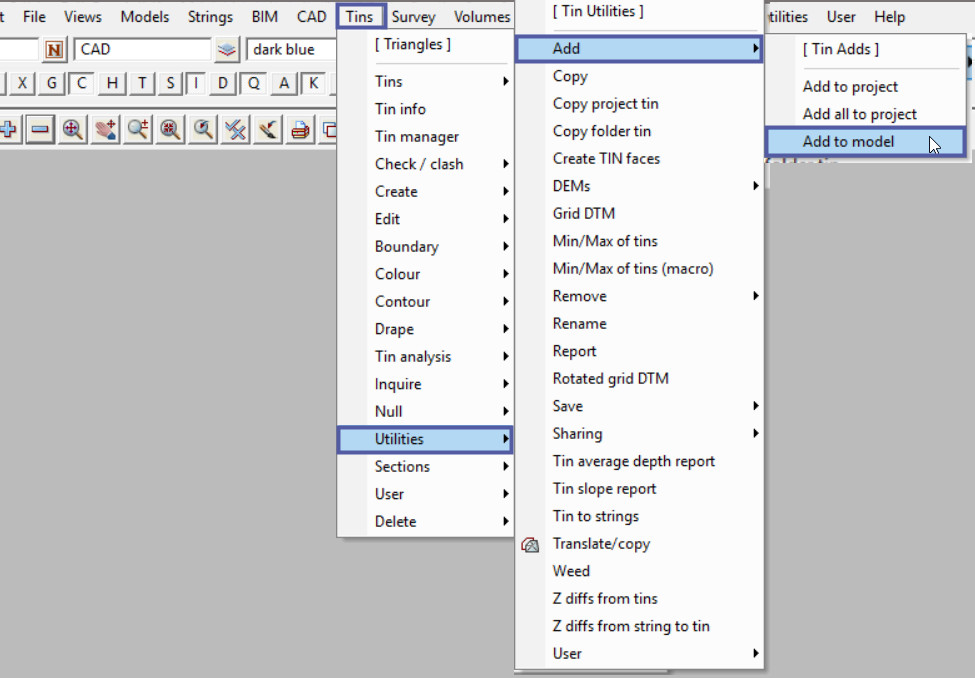This screenshot has width=975, height=678.
Task: Toggle the Q snap button
Action: [x=254, y=83]
